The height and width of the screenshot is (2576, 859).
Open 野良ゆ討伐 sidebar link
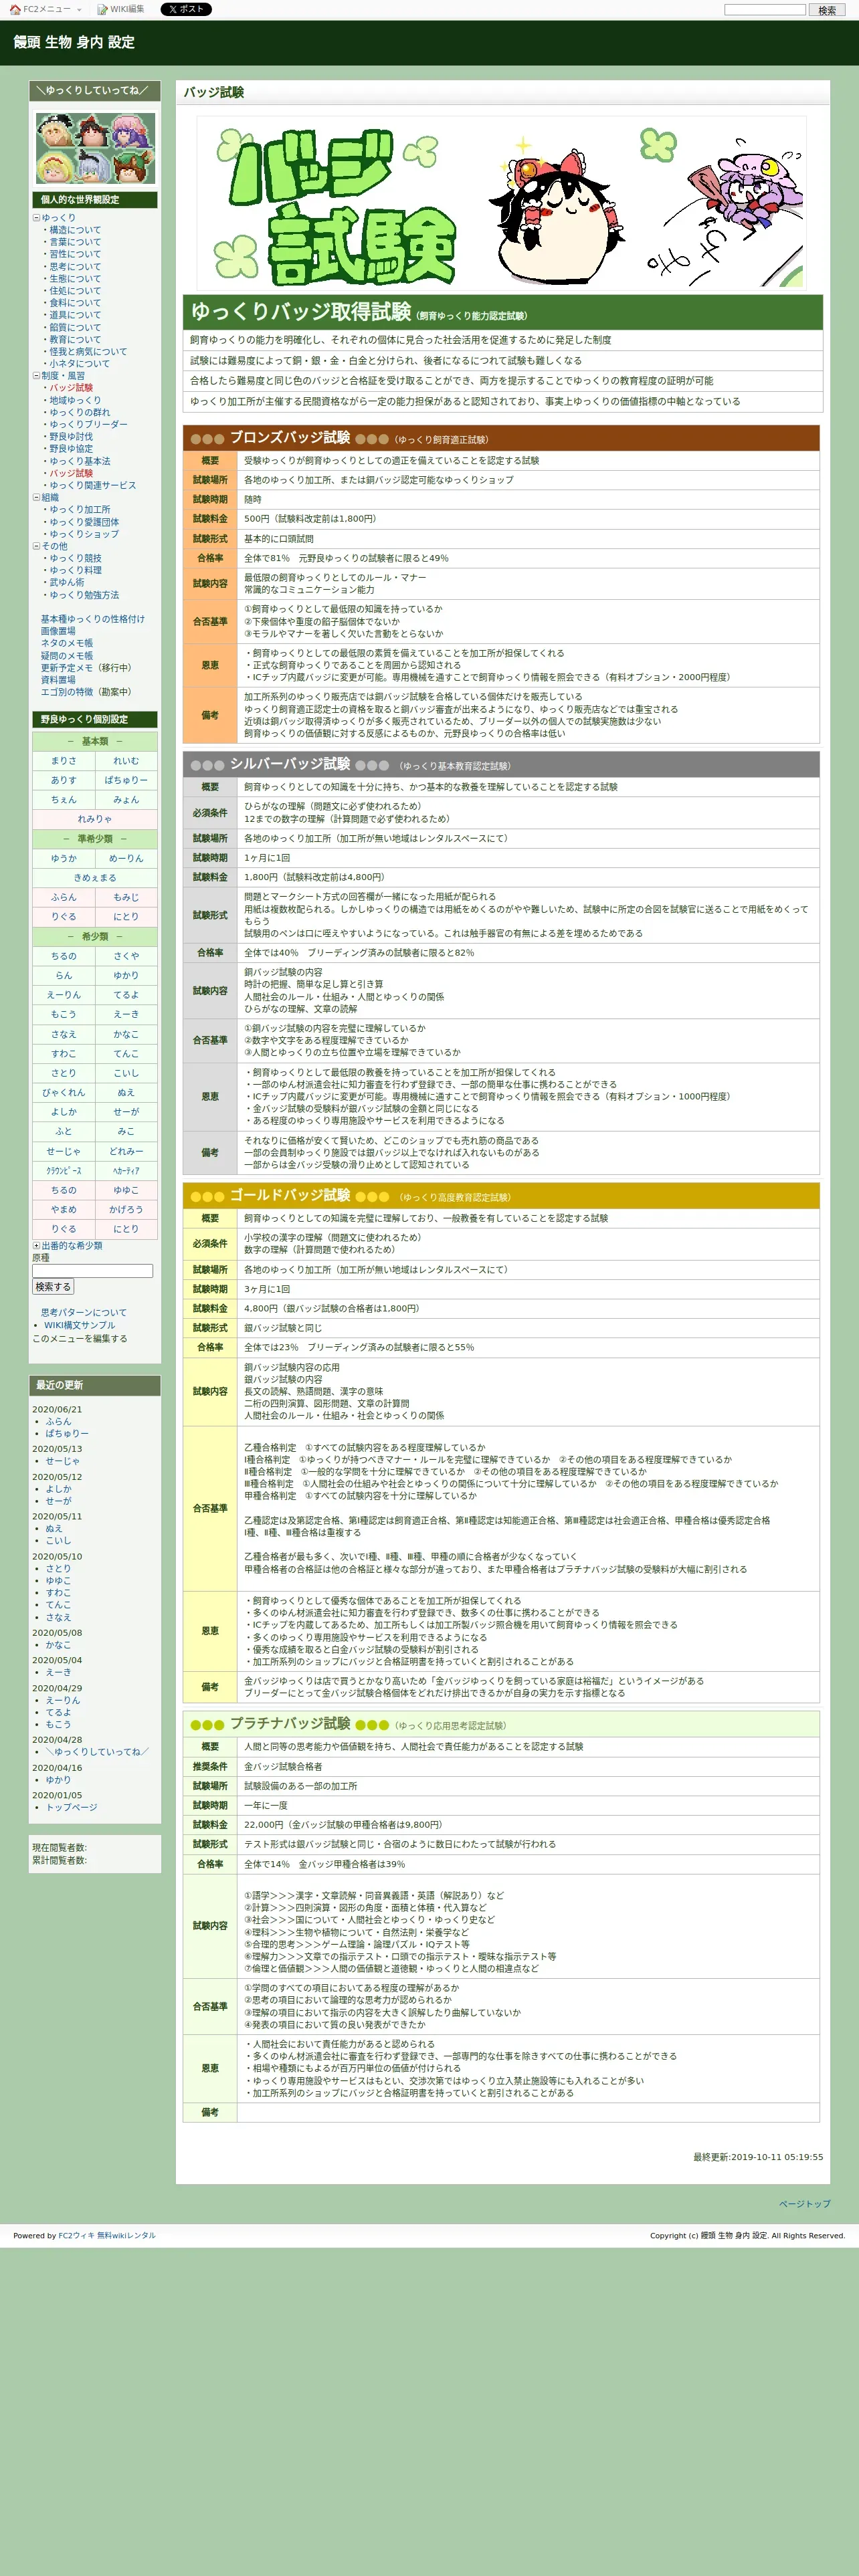tap(71, 436)
